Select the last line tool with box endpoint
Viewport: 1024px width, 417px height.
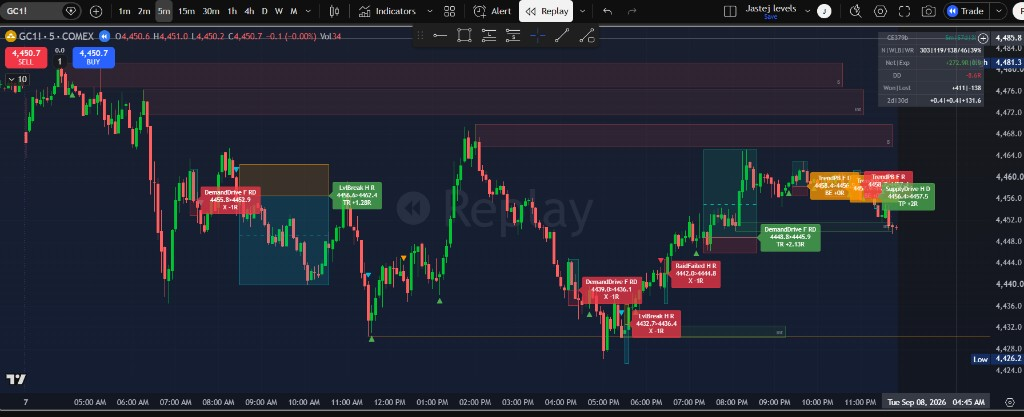[x=586, y=35]
